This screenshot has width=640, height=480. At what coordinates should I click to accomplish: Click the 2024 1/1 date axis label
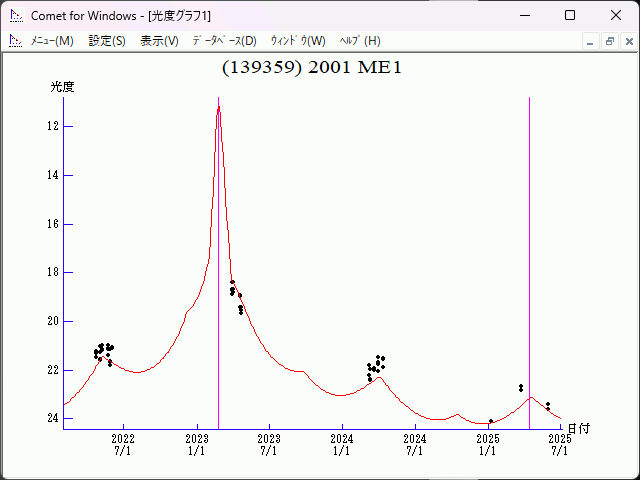coord(342,445)
